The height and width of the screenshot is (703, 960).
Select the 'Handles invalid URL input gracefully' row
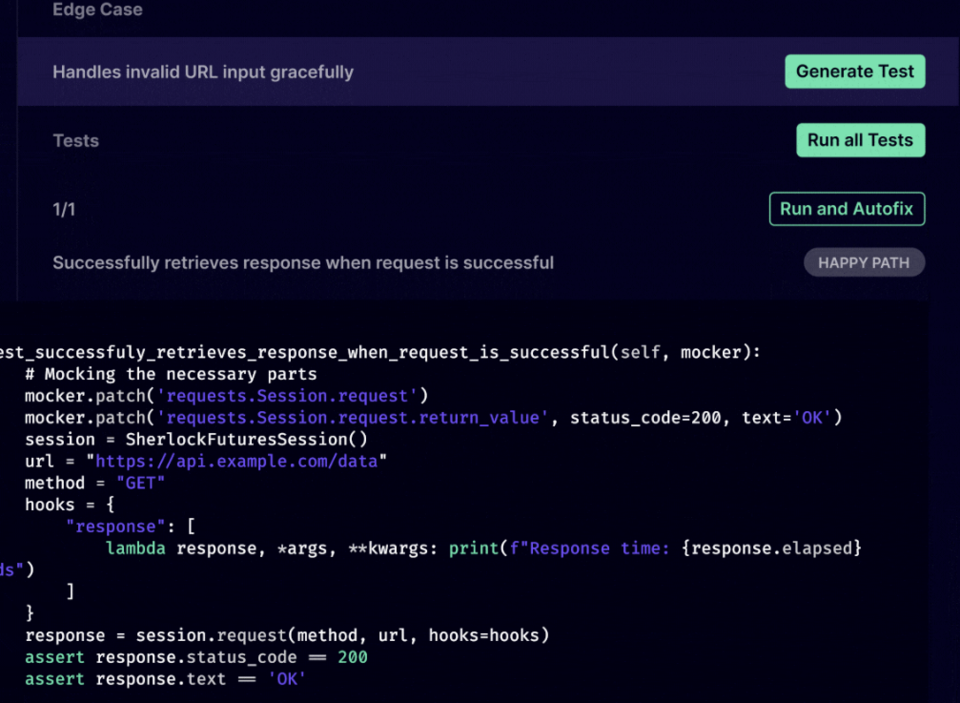tap(203, 72)
